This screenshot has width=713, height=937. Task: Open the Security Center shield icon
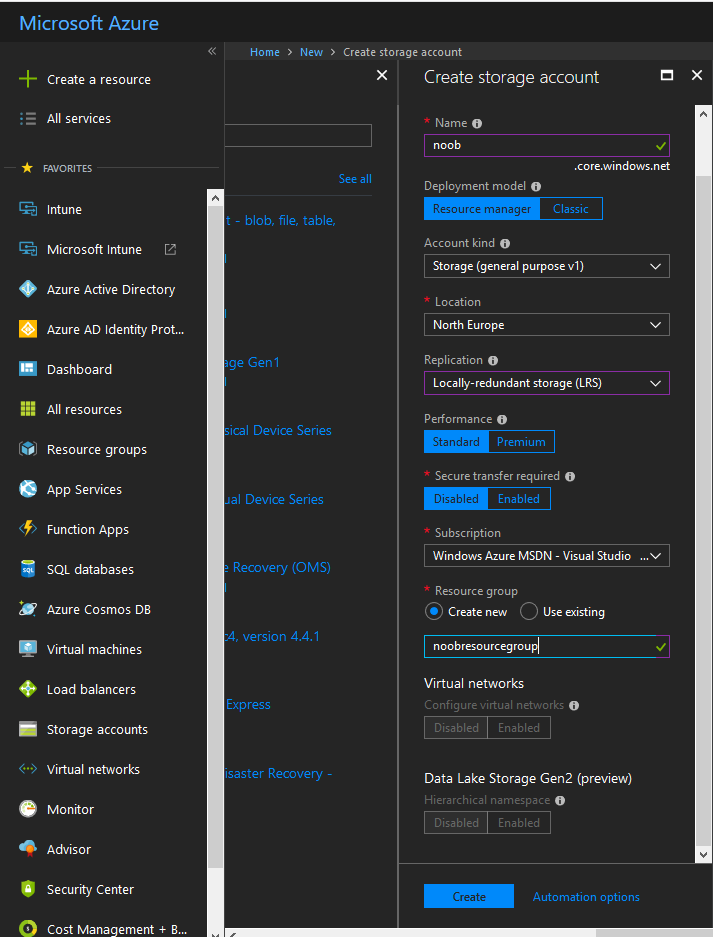(x=27, y=889)
